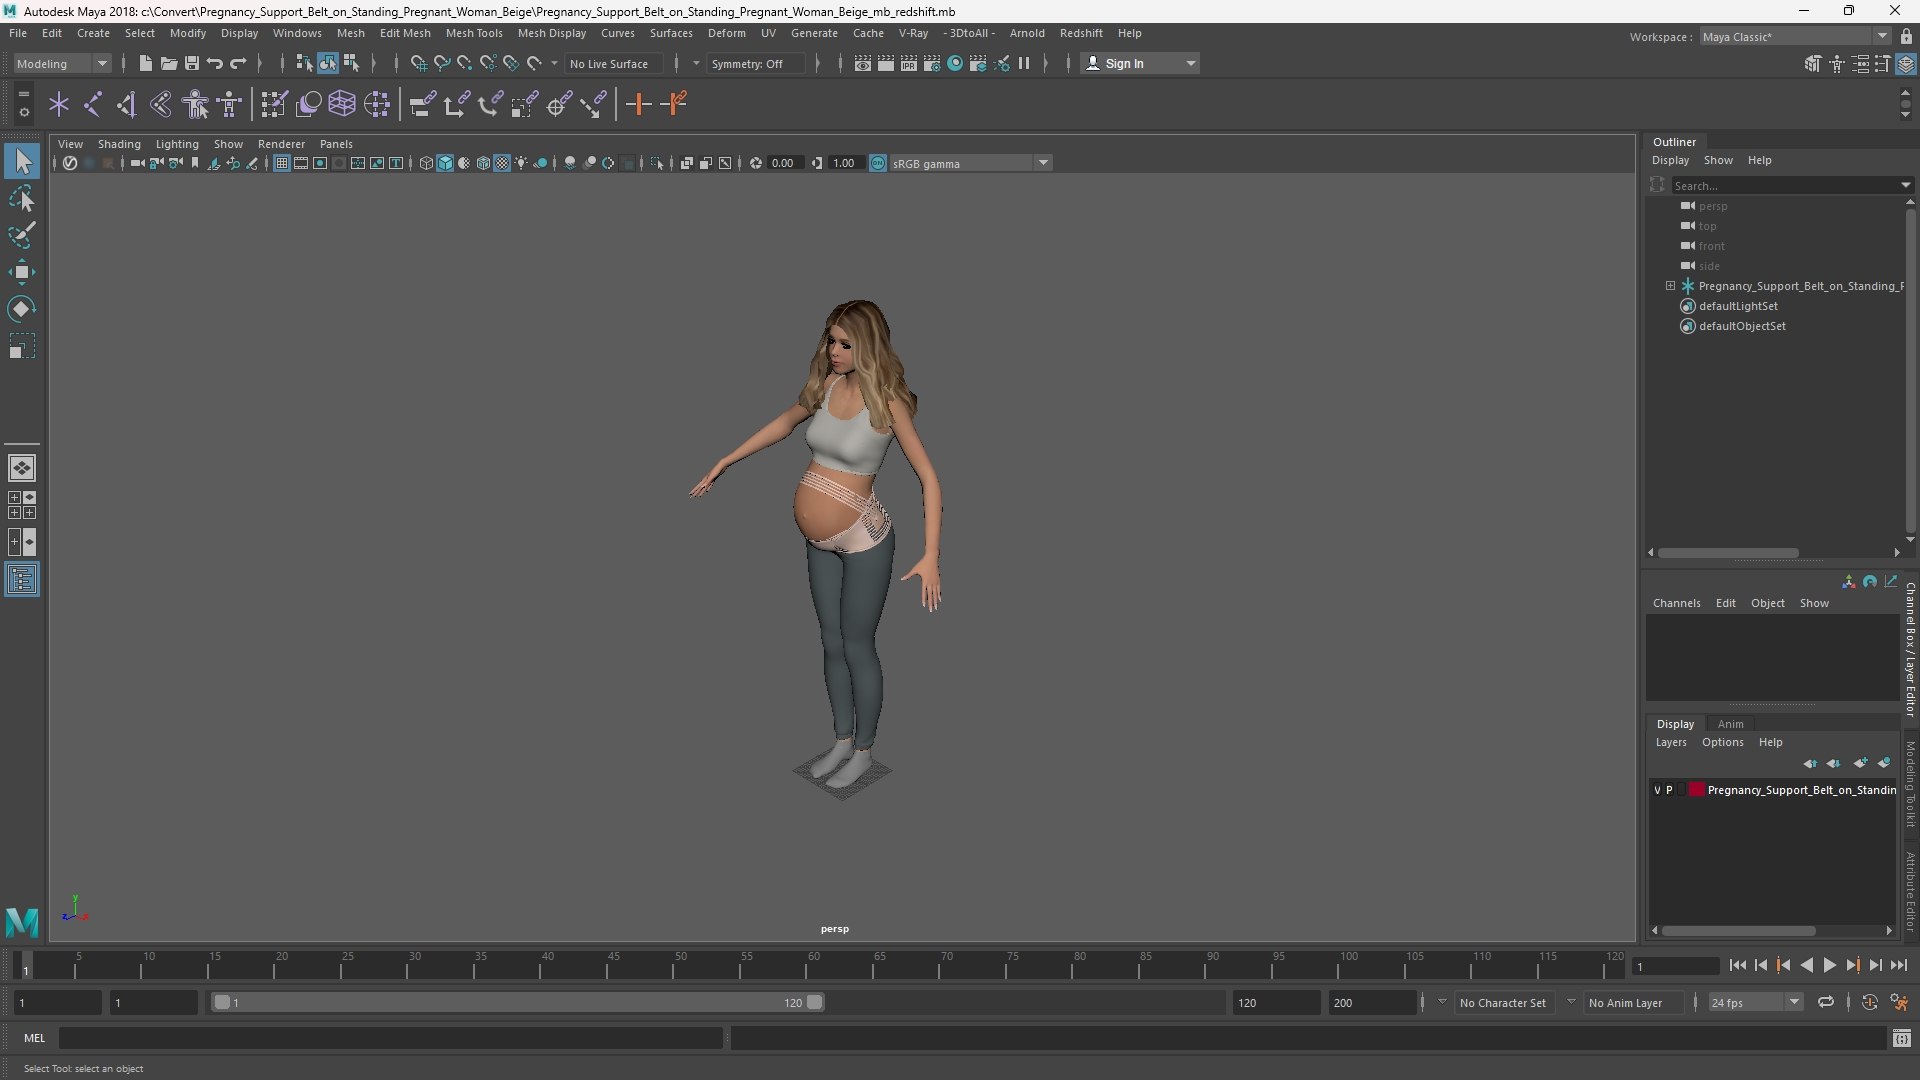Open the 24 fps frame rate dropdown
This screenshot has width=1920, height=1080.
[x=1755, y=1002]
